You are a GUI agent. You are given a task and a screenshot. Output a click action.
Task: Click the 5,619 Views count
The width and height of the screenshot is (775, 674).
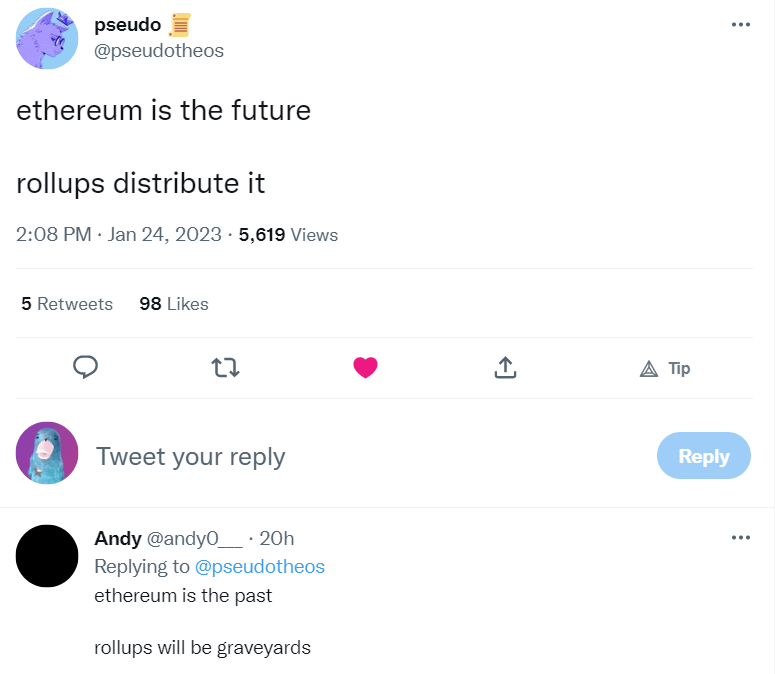pos(288,235)
